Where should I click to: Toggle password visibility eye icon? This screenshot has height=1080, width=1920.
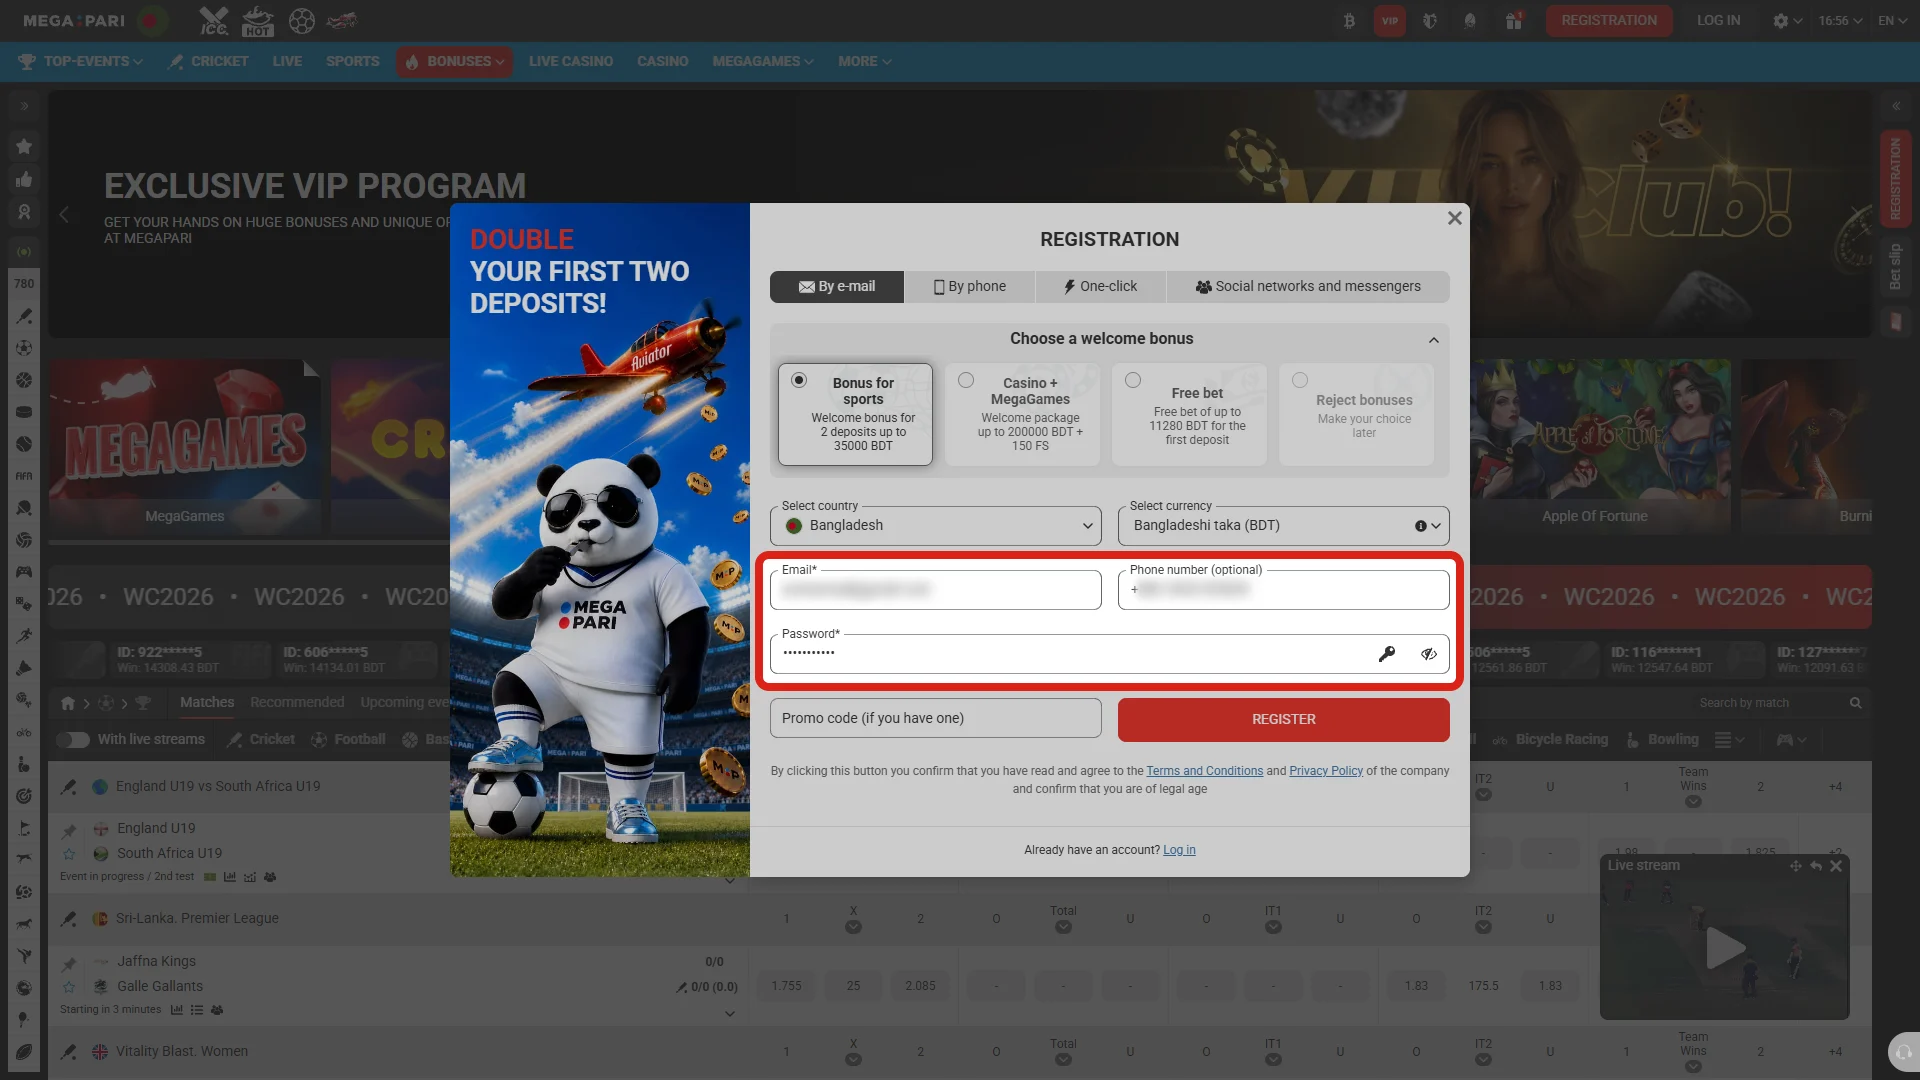(x=1429, y=654)
